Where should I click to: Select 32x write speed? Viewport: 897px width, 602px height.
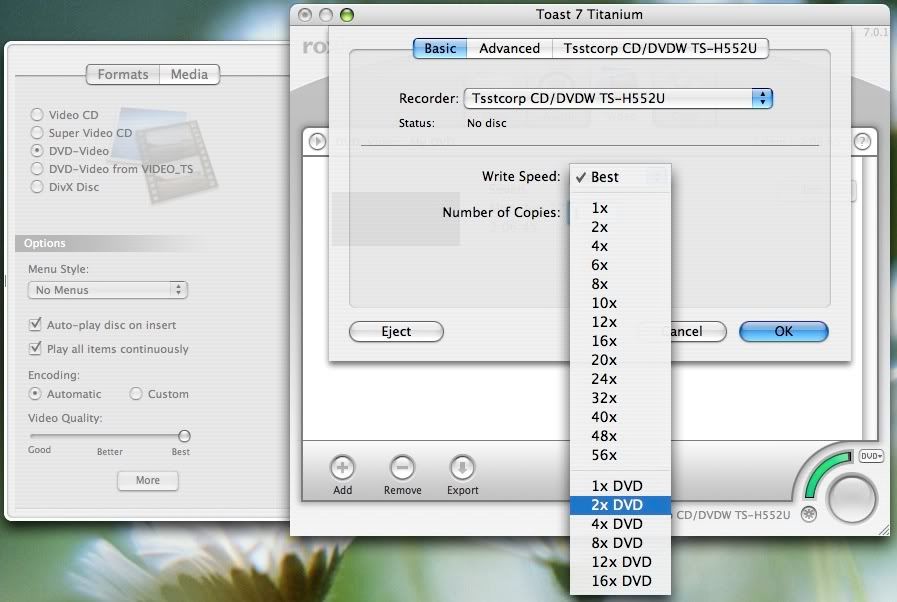coord(620,398)
